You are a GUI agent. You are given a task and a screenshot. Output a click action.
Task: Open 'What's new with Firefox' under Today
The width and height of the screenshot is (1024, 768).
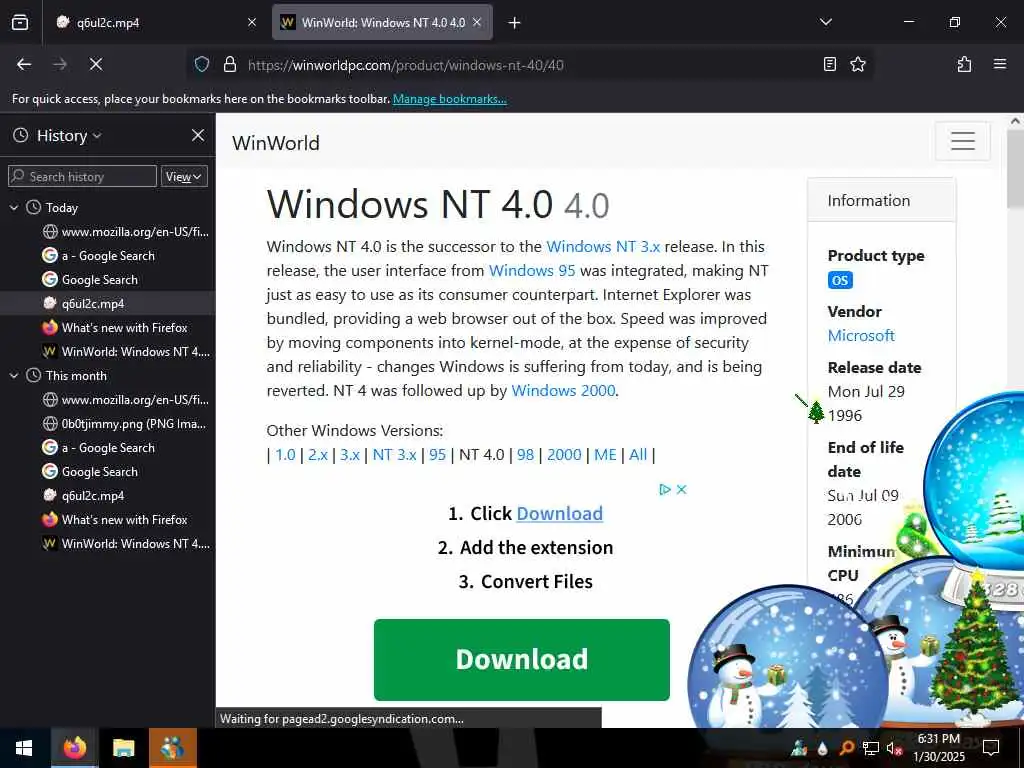pyautogui.click(x=115, y=328)
